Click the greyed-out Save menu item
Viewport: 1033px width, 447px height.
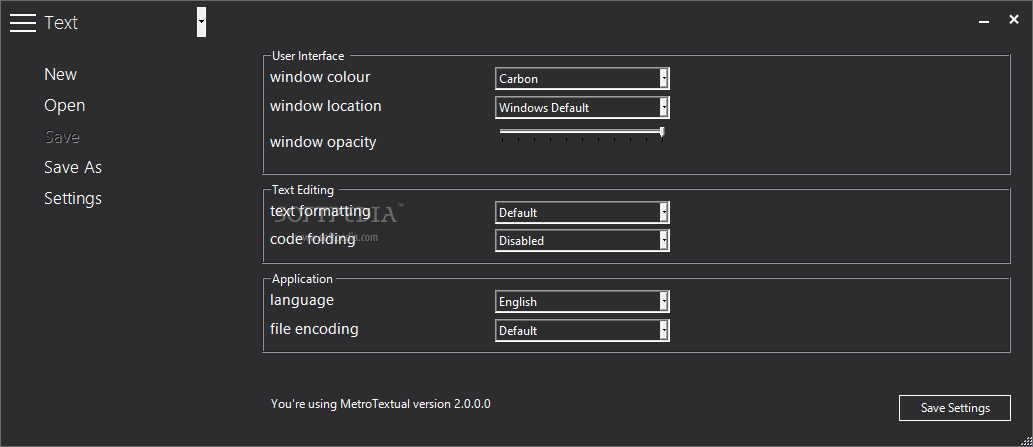click(62, 137)
